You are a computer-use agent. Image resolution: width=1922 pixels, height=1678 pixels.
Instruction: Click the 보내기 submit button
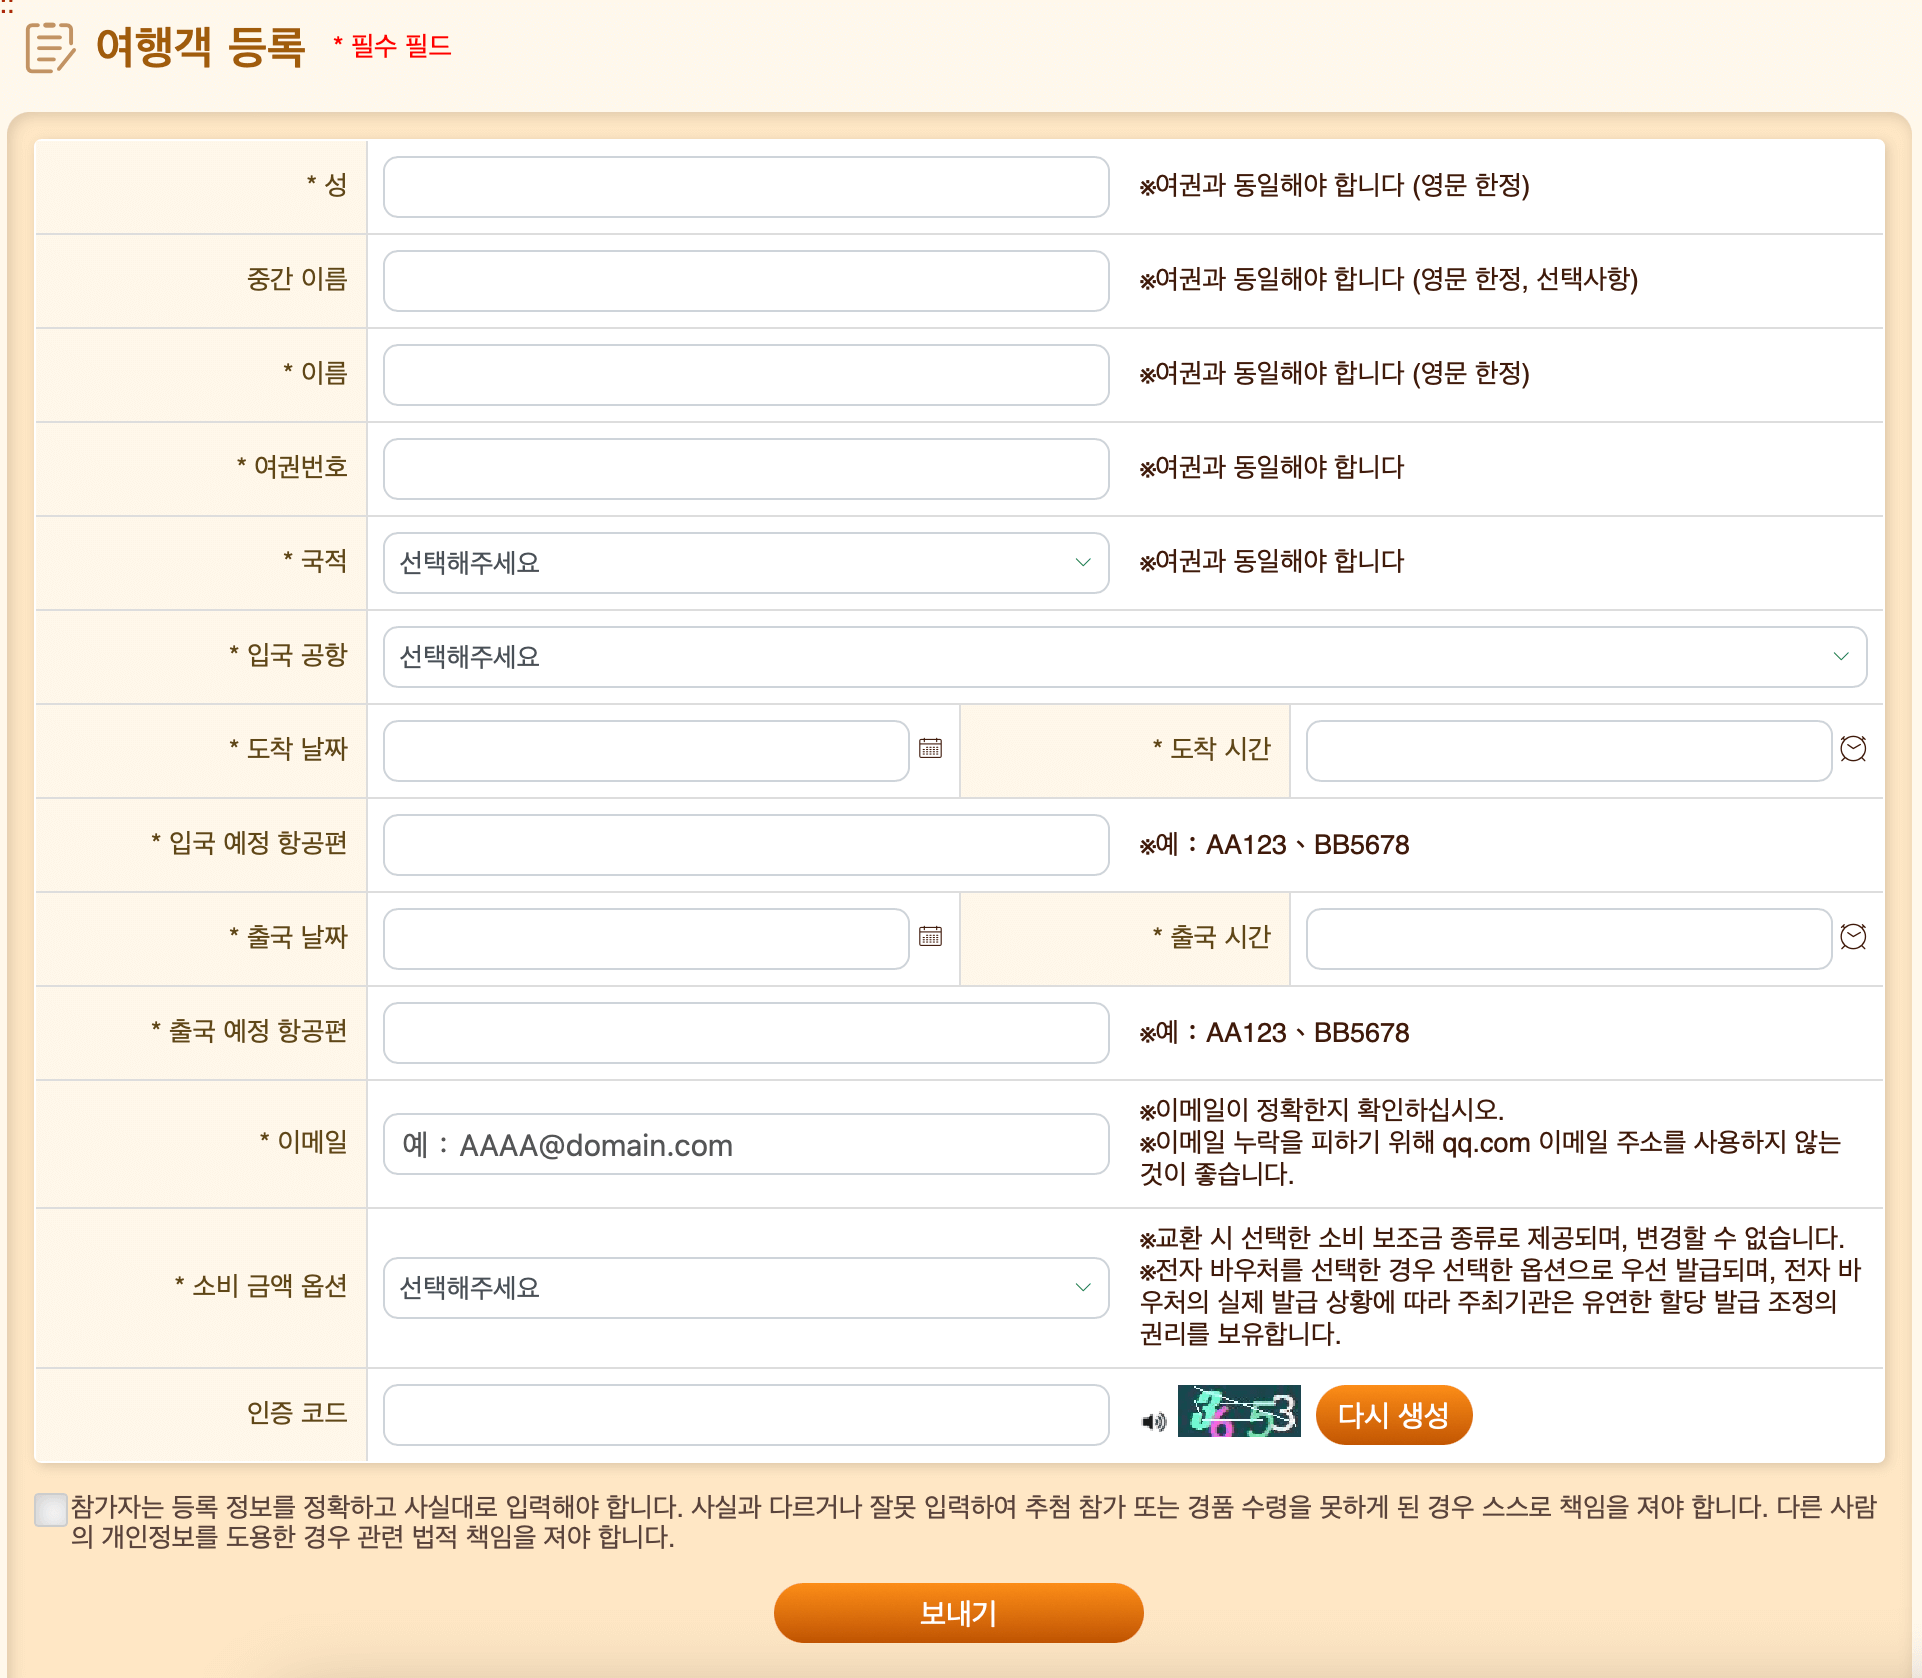pos(959,1613)
